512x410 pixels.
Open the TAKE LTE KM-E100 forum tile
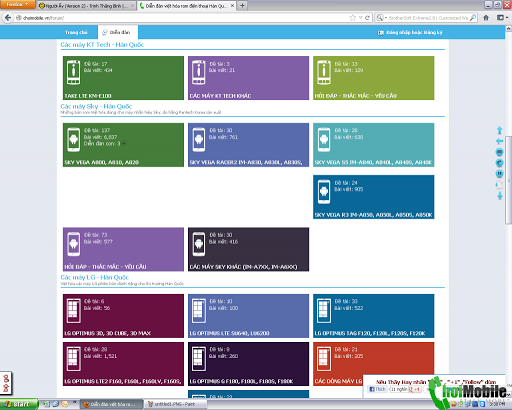[x=123, y=78]
